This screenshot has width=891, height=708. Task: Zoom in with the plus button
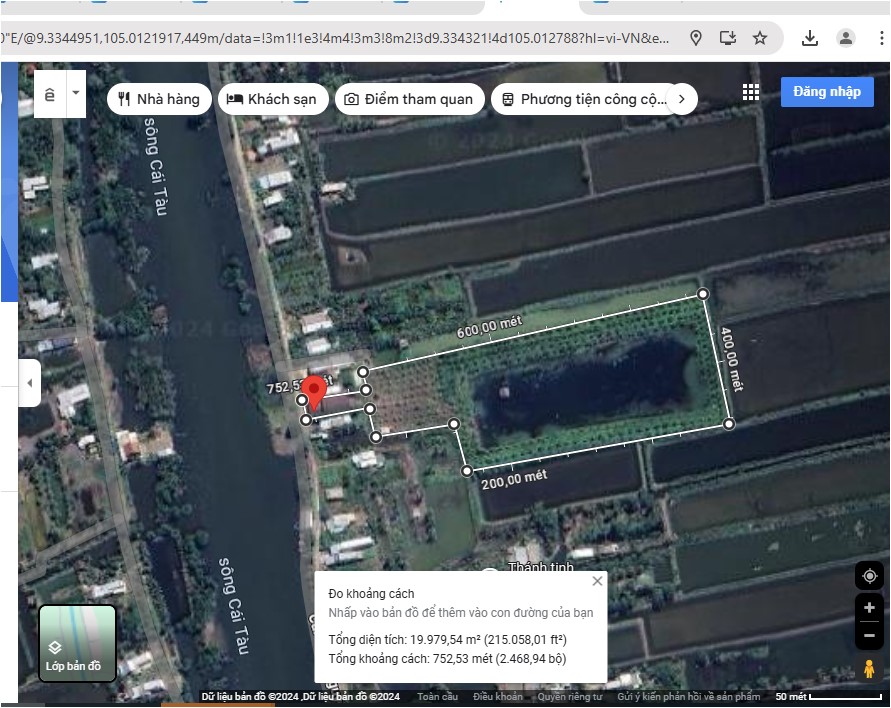pyautogui.click(x=869, y=608)
